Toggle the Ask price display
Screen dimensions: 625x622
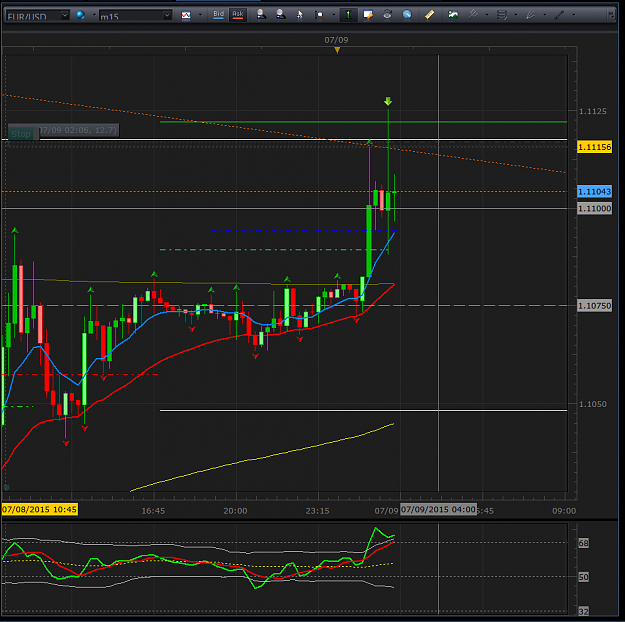pyautogui.click(x=238, y=15)
